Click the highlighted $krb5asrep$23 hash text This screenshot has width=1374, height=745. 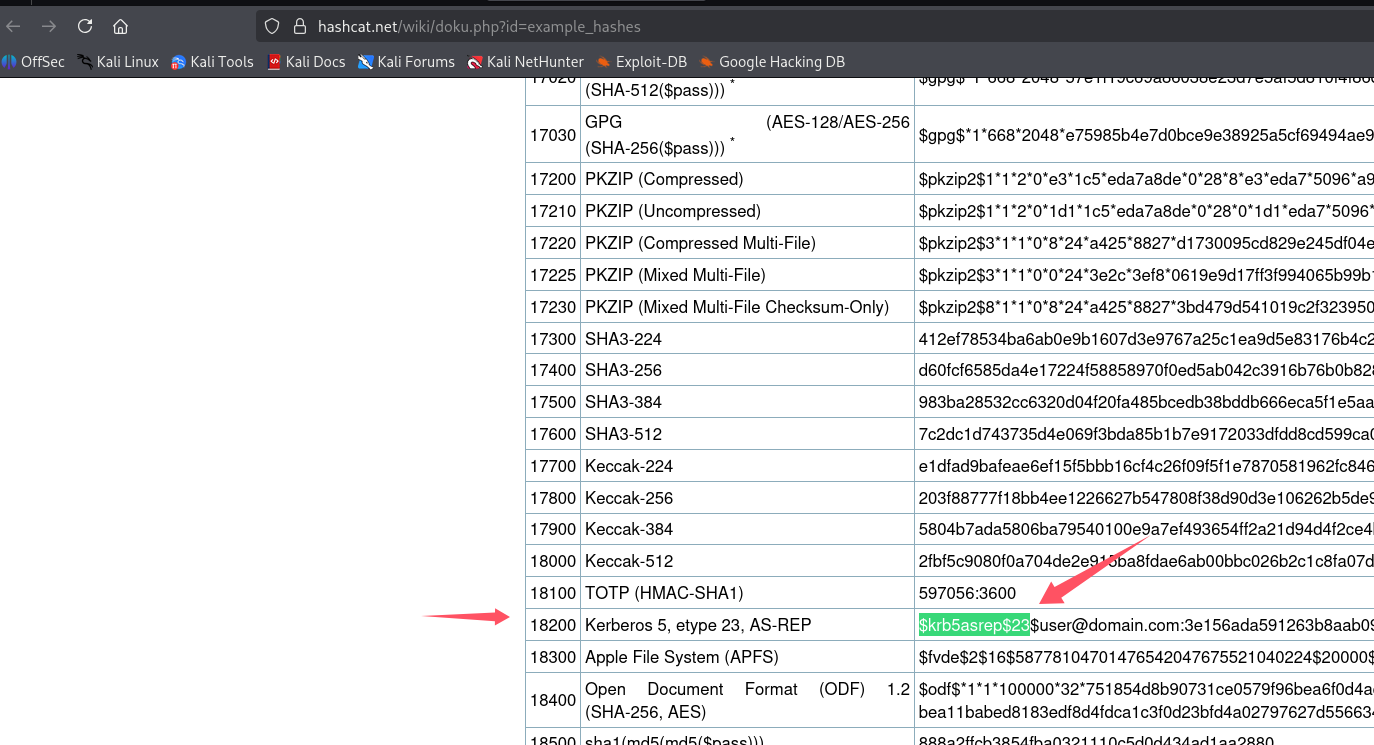(973, 625)
